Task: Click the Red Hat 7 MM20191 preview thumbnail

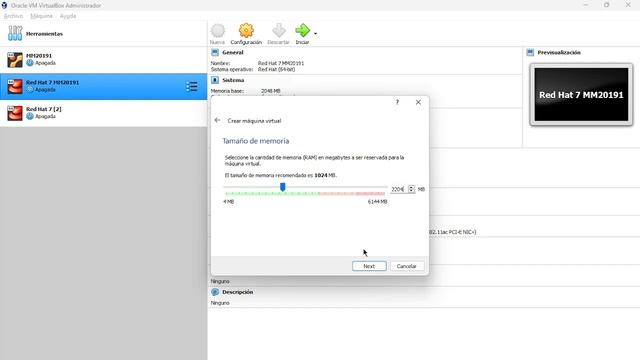Action: [x=581, y=95]
